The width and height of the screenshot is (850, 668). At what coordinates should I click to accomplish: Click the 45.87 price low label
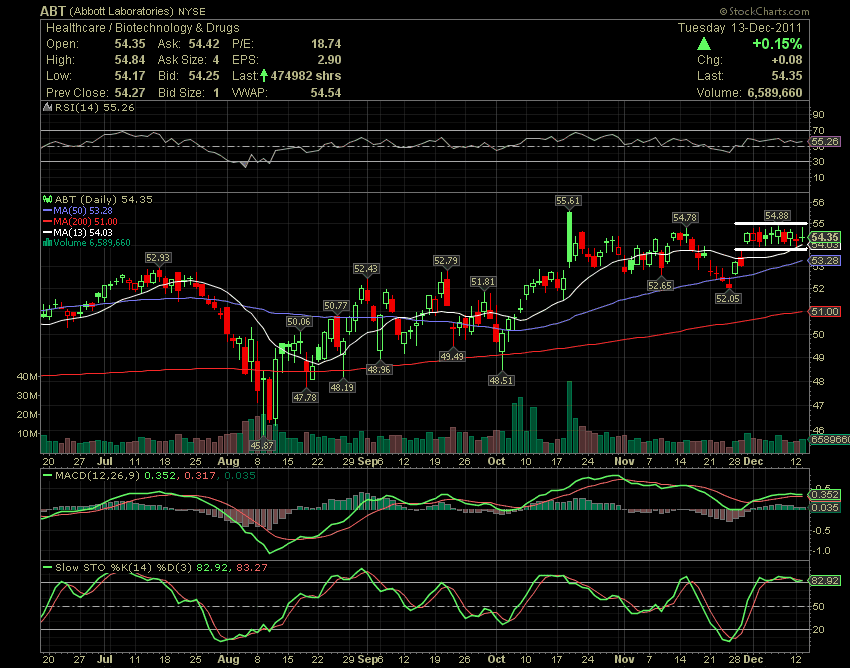262,445
